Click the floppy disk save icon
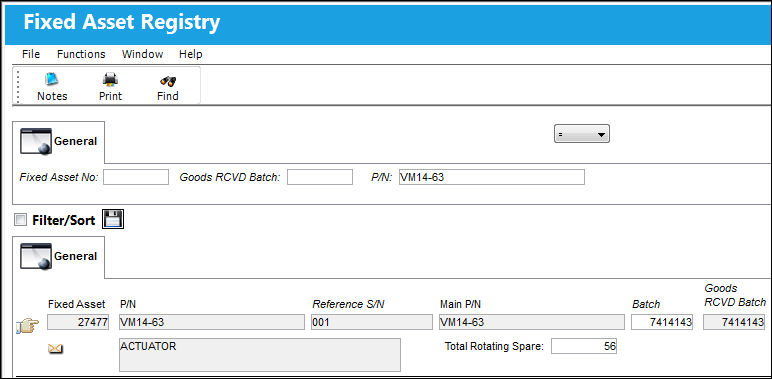The height and width of the screenshot is (379, 772). pyautogui.click(x=113, y=219)
